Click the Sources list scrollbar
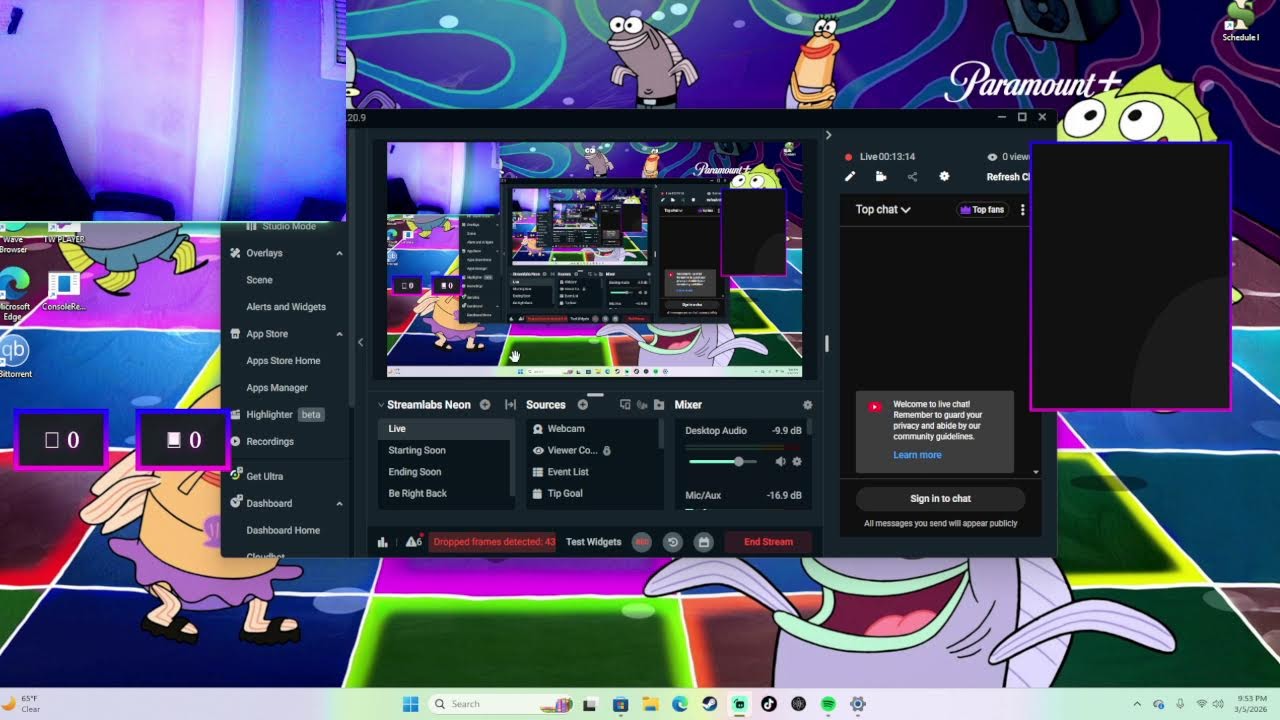This screenshot has width=1280, height=720. click(660, 434)
